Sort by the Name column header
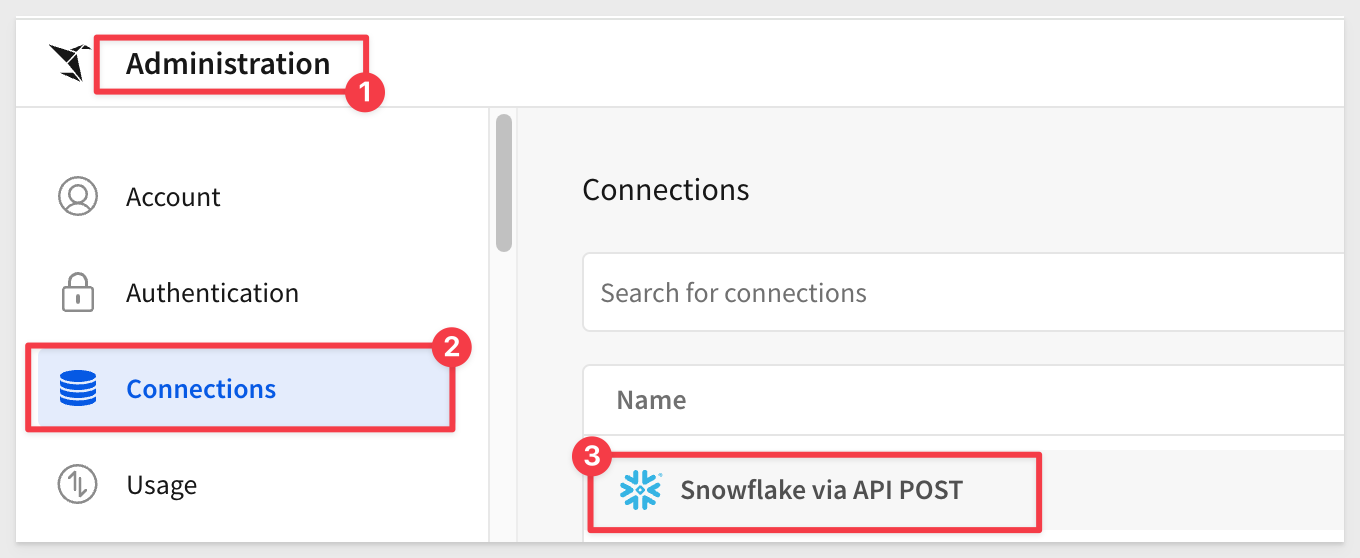The image size is (1360, 558). click(x=651, y=401)
